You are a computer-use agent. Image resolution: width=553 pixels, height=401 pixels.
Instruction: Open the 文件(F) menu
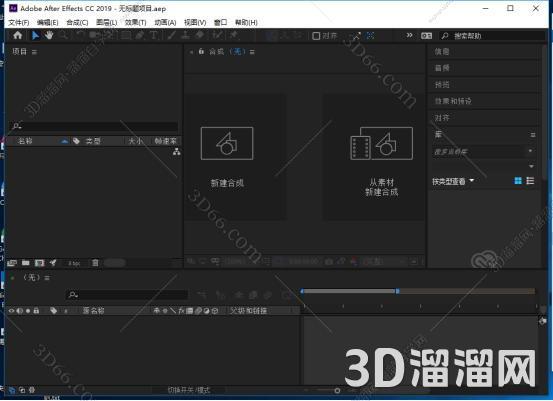coord(19,23)
